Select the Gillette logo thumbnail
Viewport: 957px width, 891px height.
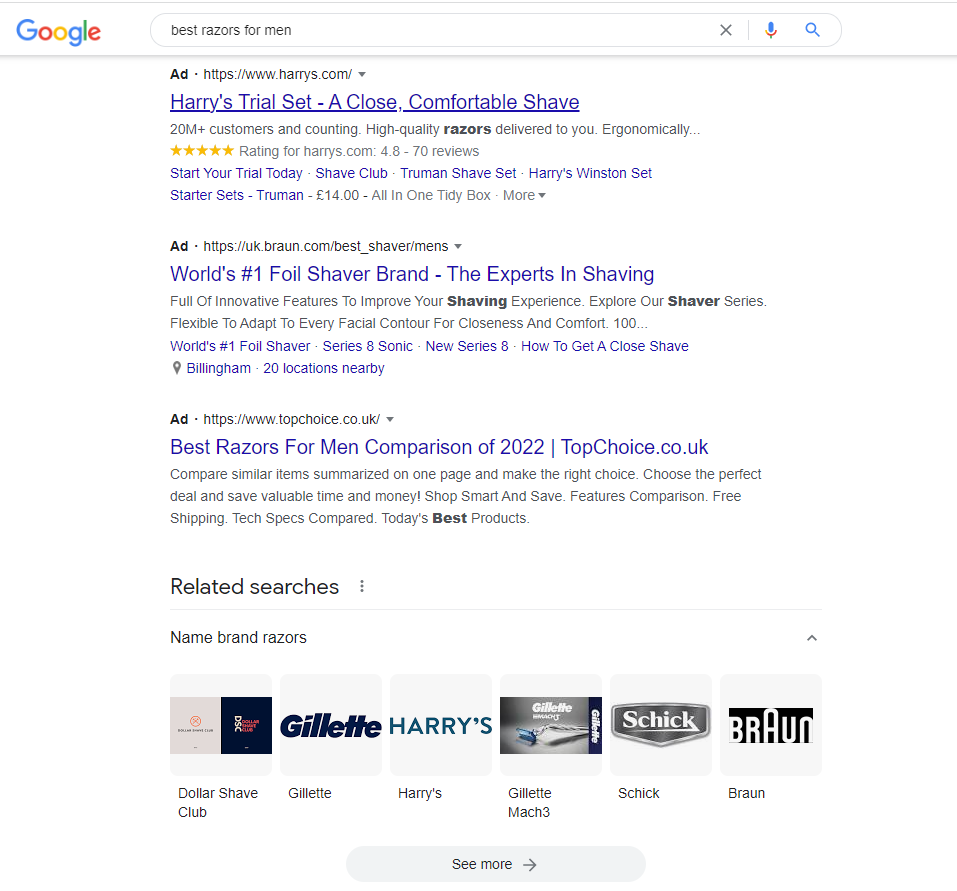(331, 725)
